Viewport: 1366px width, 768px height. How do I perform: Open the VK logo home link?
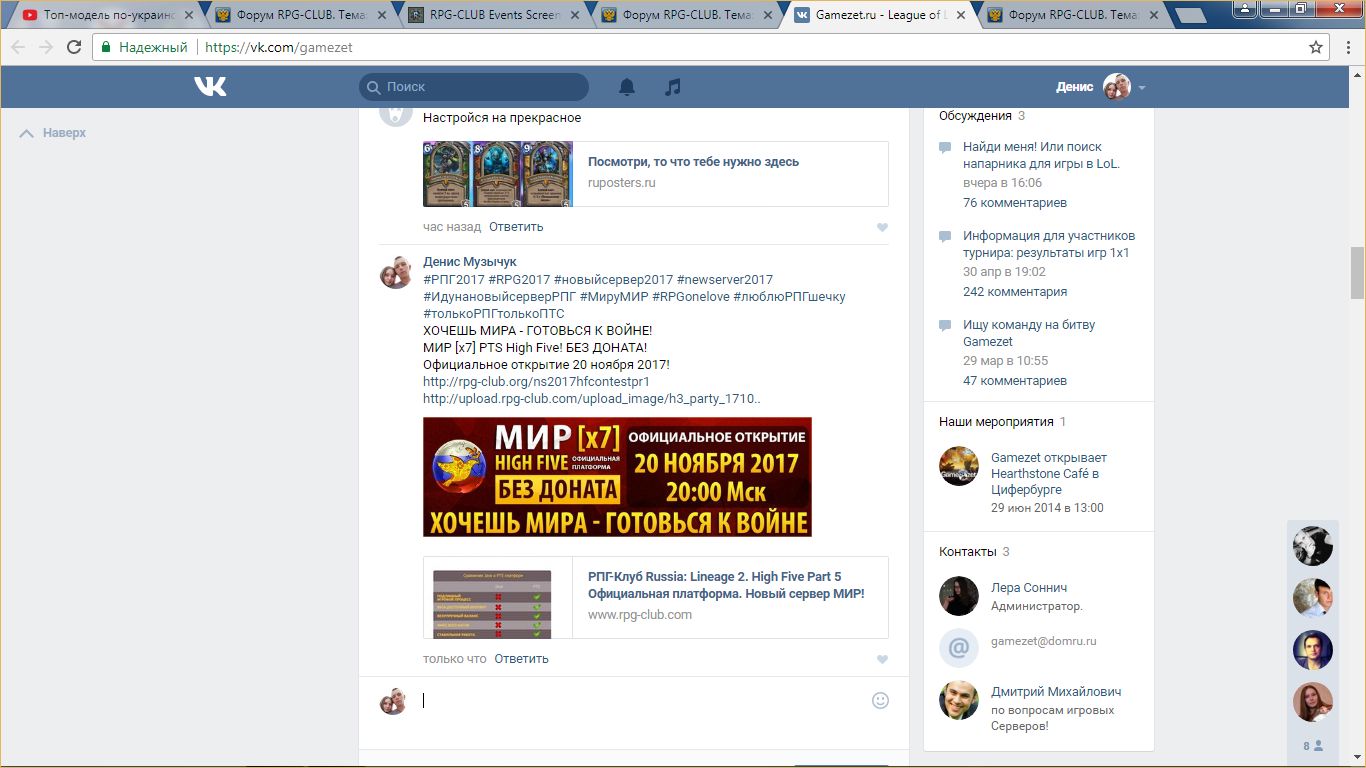pyautogui.click(x=211, y=87)
